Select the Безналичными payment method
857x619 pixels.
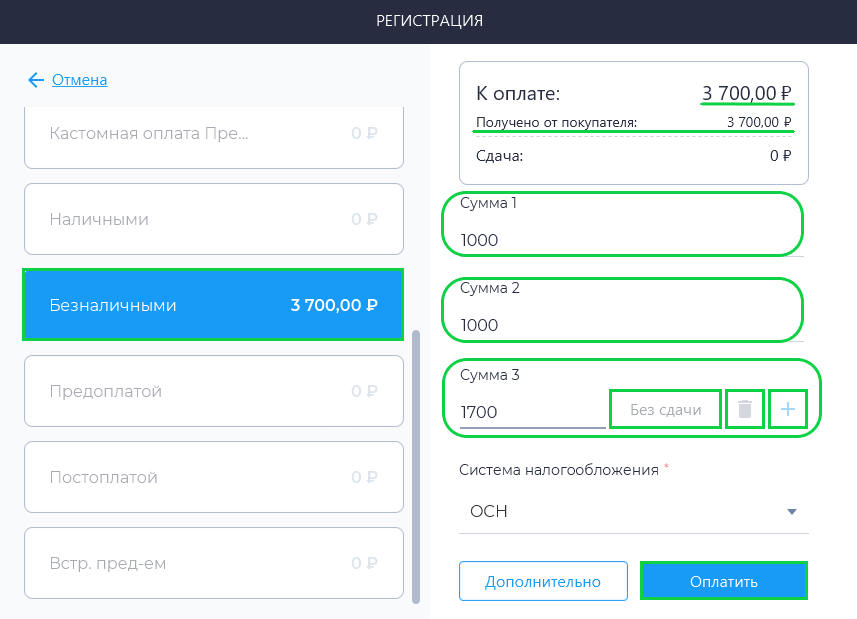point(213,304)
